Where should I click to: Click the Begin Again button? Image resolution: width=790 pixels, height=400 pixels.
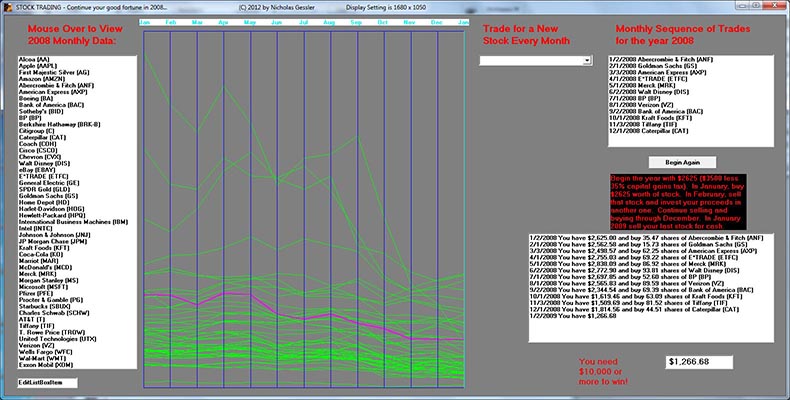(x=682, y=162)
